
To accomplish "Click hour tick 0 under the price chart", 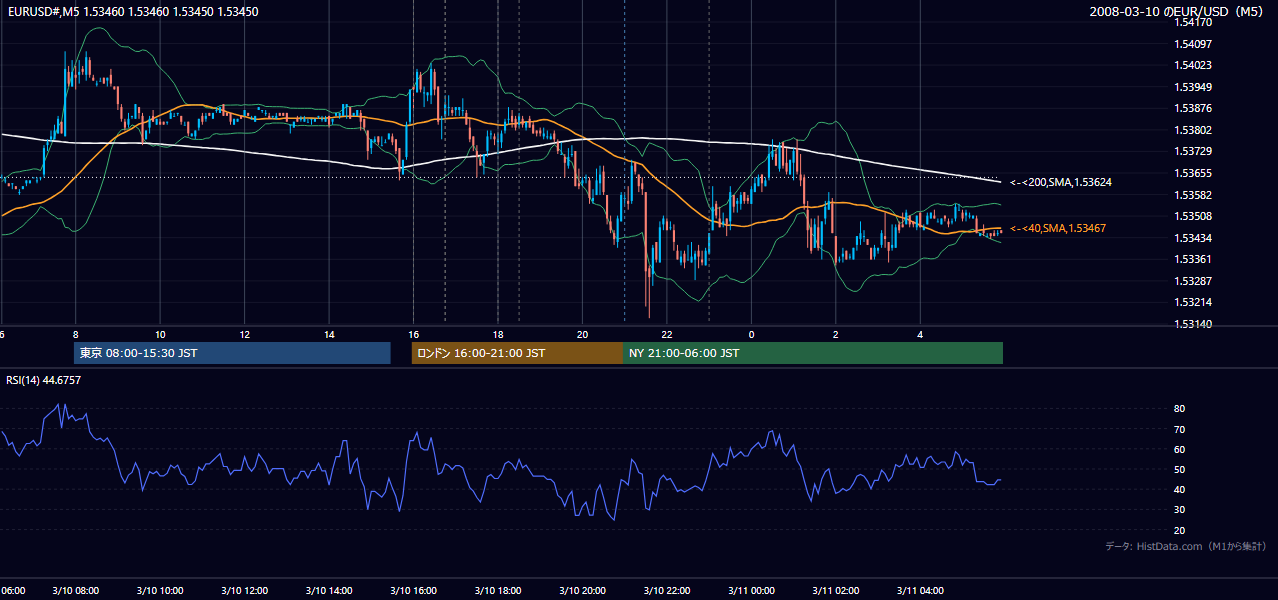I will (752, 334).
